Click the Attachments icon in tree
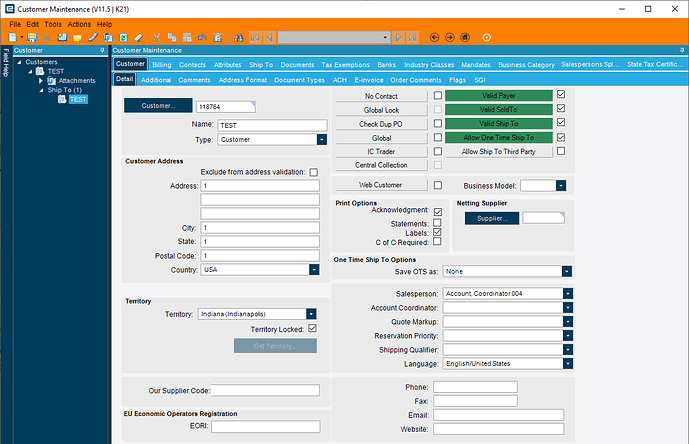Screen dimensions: 689x444 (52, 81)
